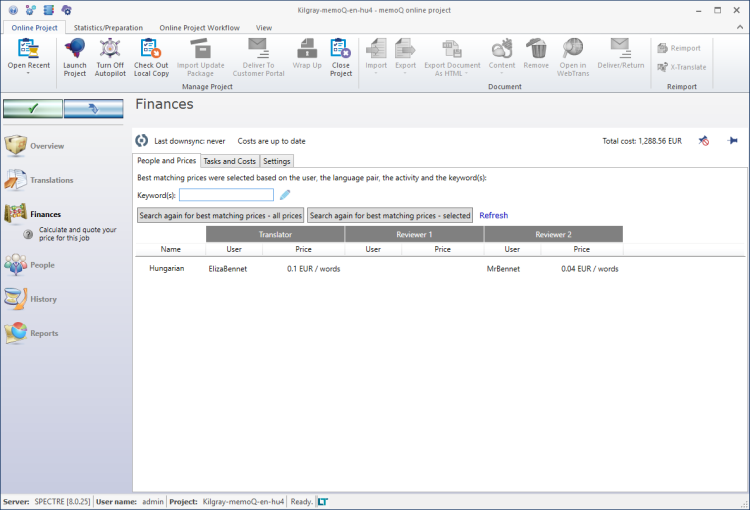This screenshot has width=750, height=510.
Task: Go to the Translations pane
Action: click(x=39, y=180)
